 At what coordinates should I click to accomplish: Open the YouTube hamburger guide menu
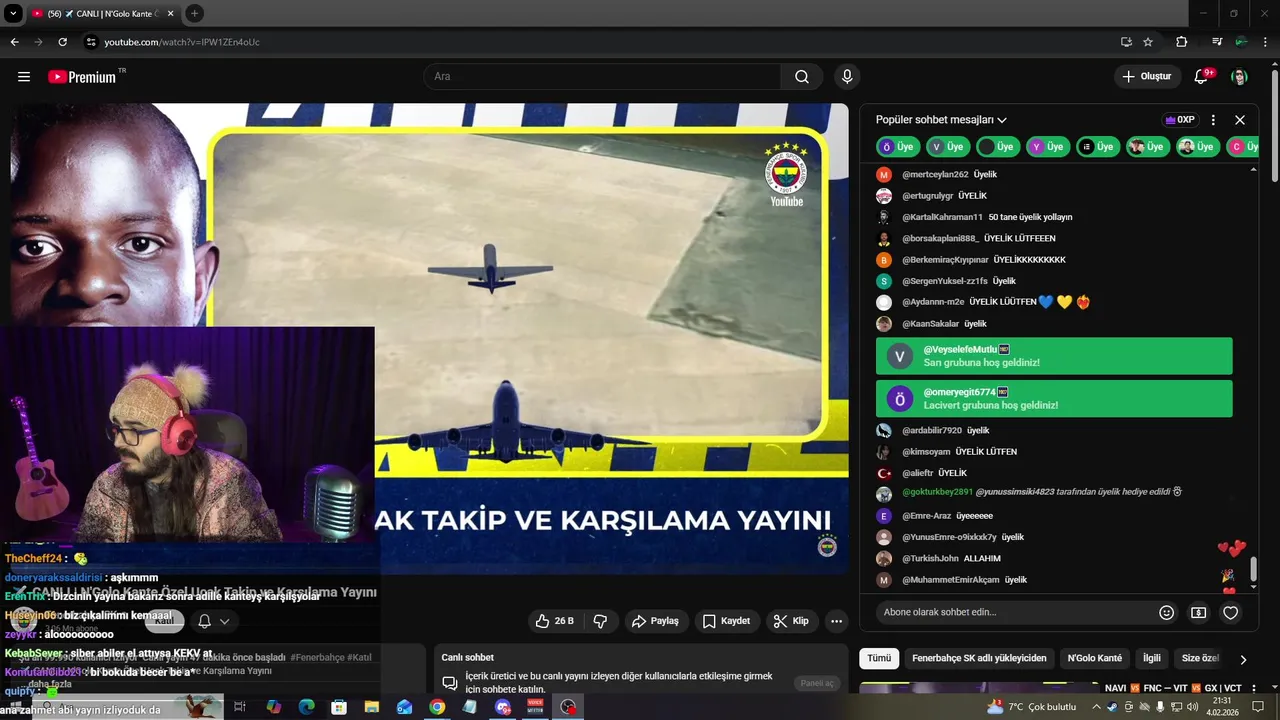(x=24, y=76)
